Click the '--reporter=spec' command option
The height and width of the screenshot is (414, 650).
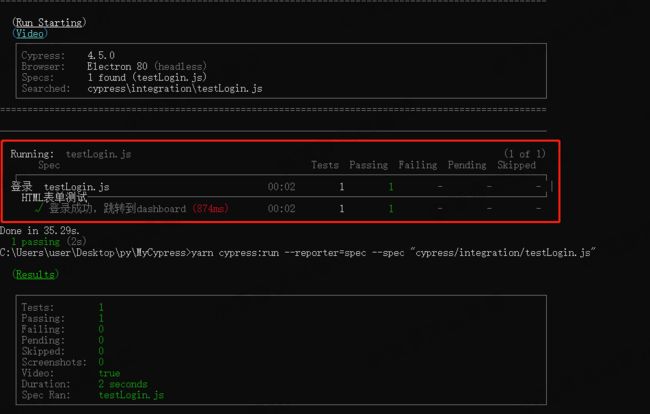[325, 252]
